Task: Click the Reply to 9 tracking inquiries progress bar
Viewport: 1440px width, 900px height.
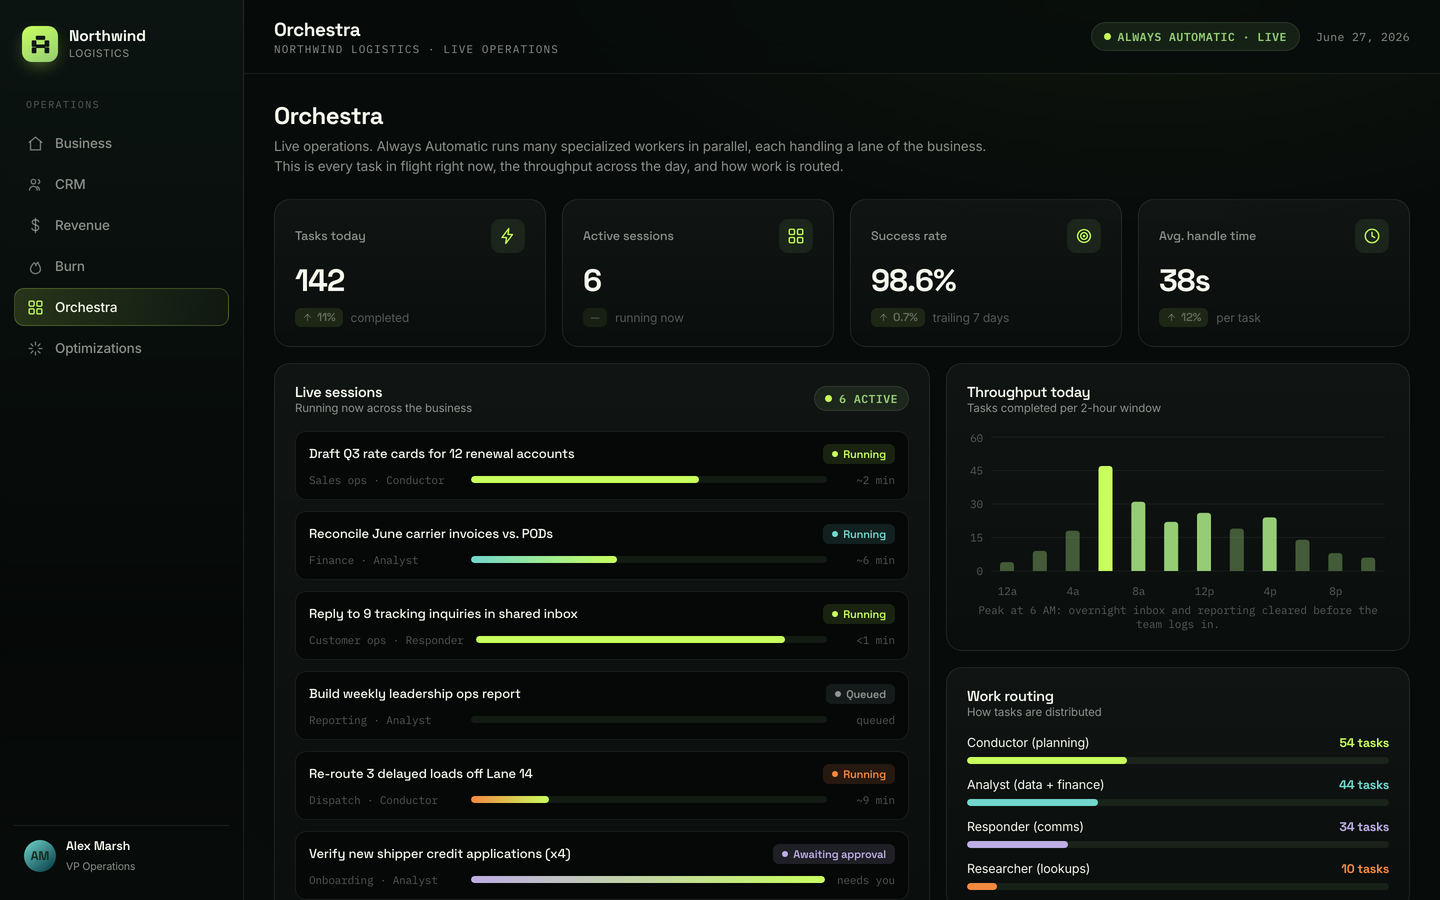Action: (x=651, y=640)
